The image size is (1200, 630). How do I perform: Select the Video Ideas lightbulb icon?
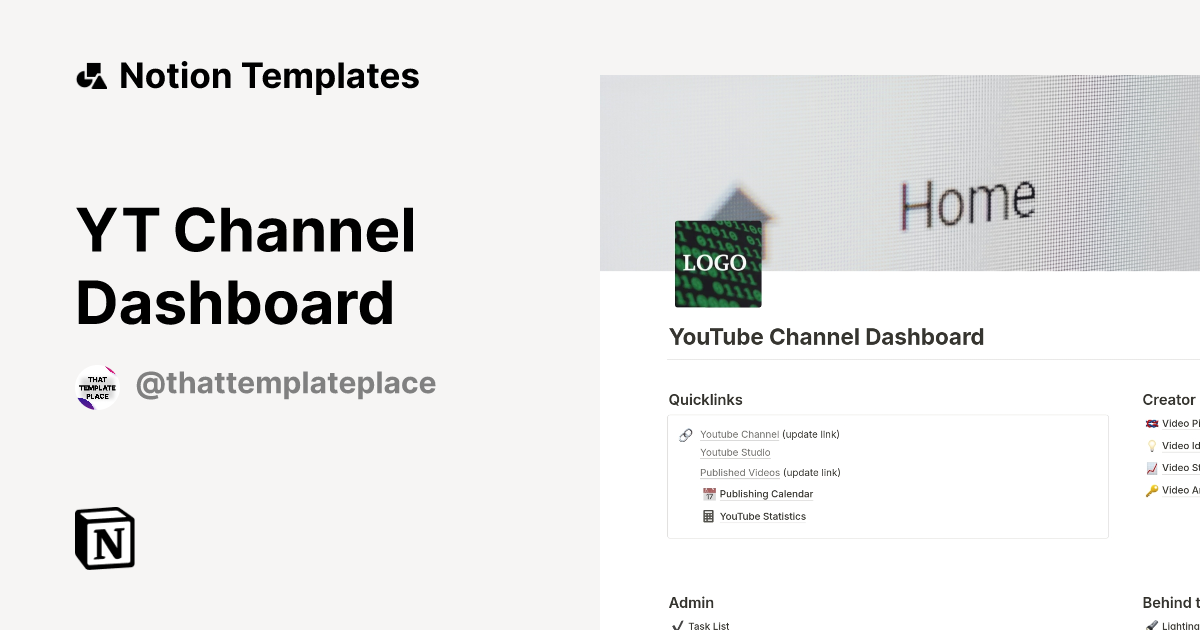click(1152, 445)
